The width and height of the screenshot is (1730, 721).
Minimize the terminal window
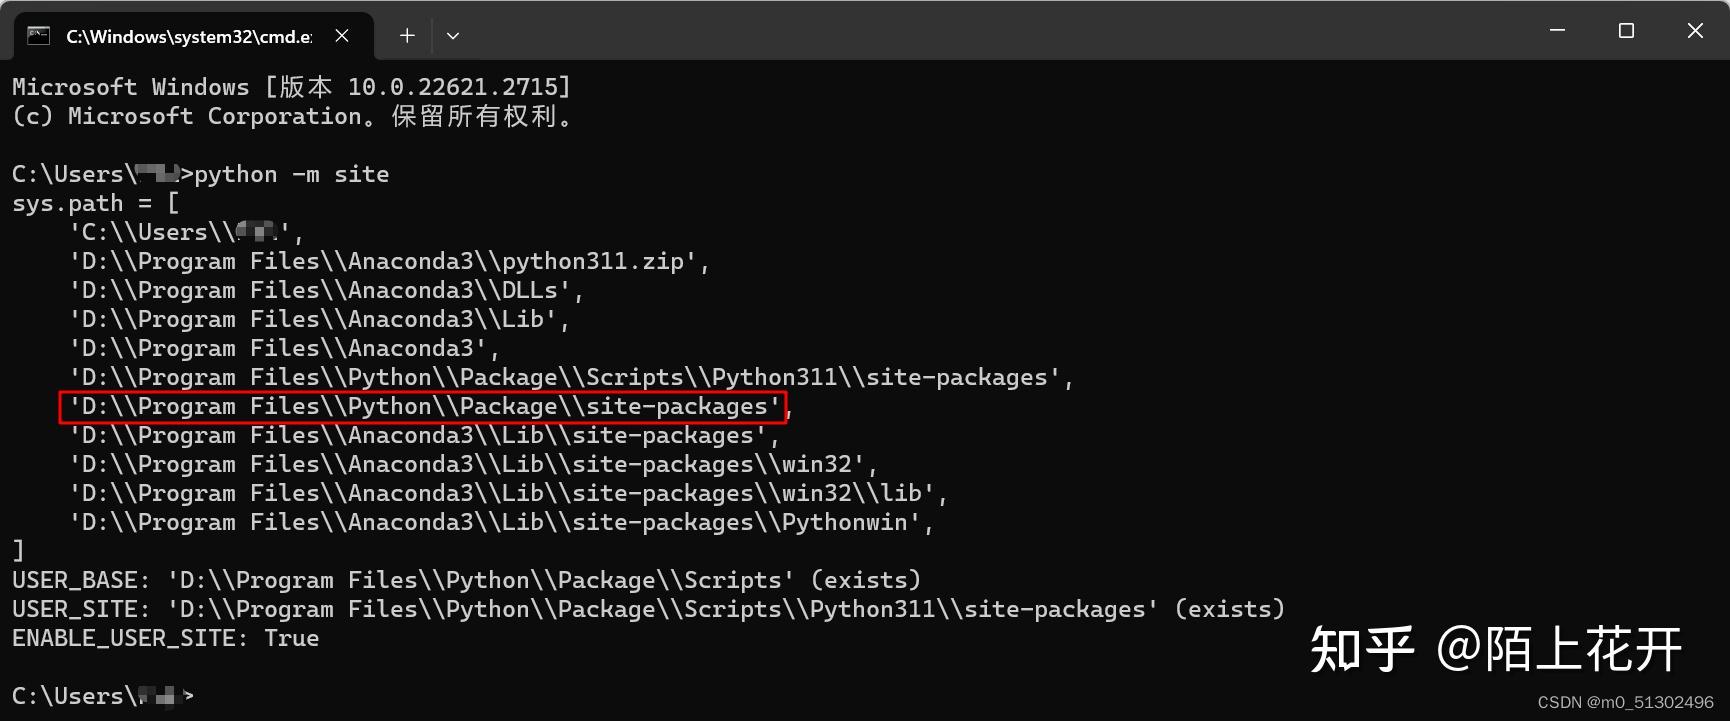(x=1557, y=31)
